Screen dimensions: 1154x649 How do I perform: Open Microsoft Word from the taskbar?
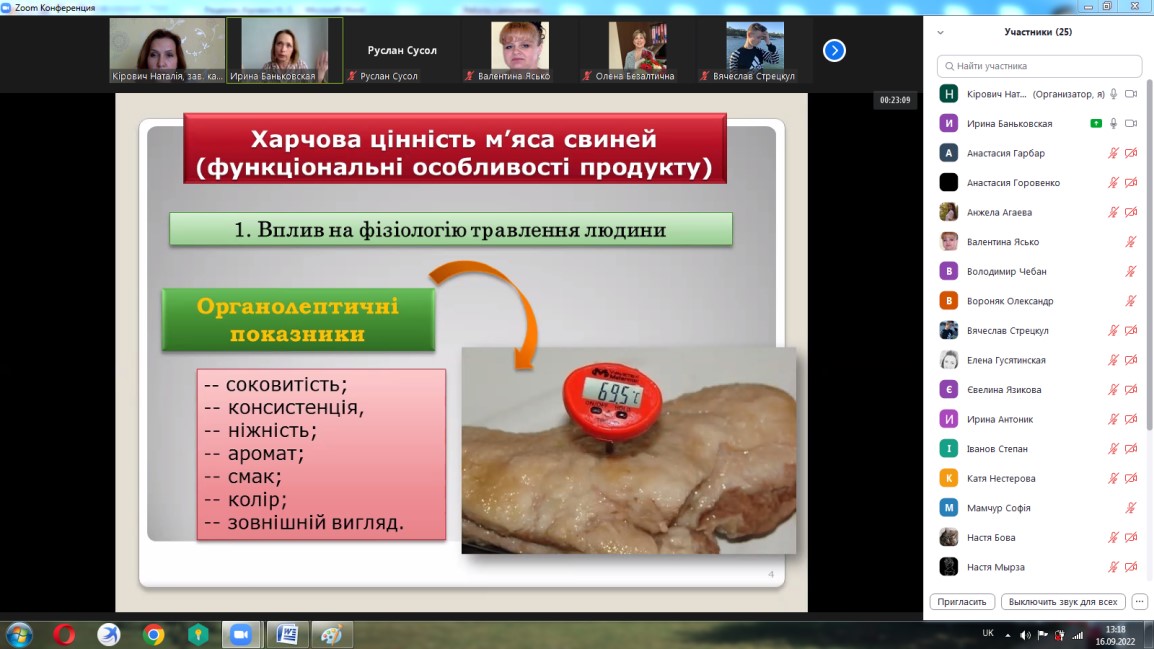(x=286, y=634)
